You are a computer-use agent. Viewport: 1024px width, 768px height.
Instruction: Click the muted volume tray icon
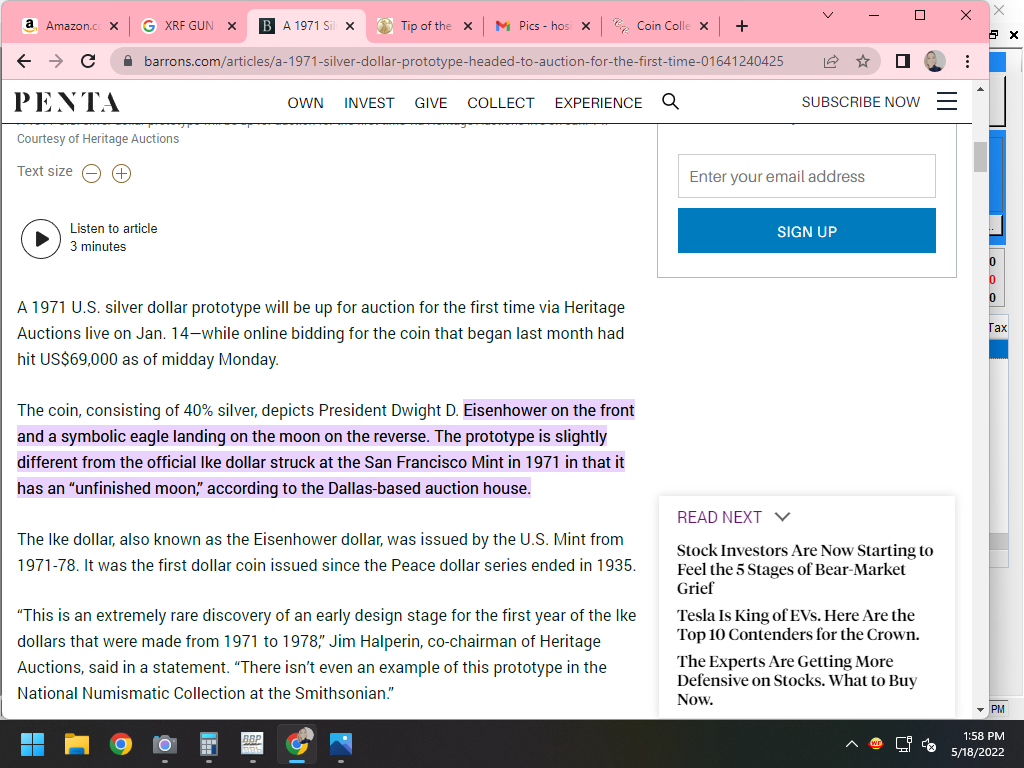coord(929,744)
